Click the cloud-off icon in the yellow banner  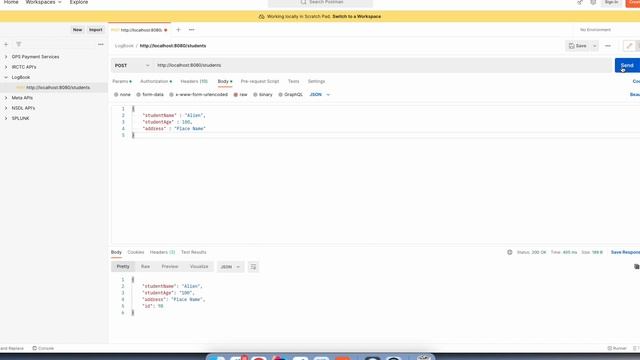[x=262, y=17]
